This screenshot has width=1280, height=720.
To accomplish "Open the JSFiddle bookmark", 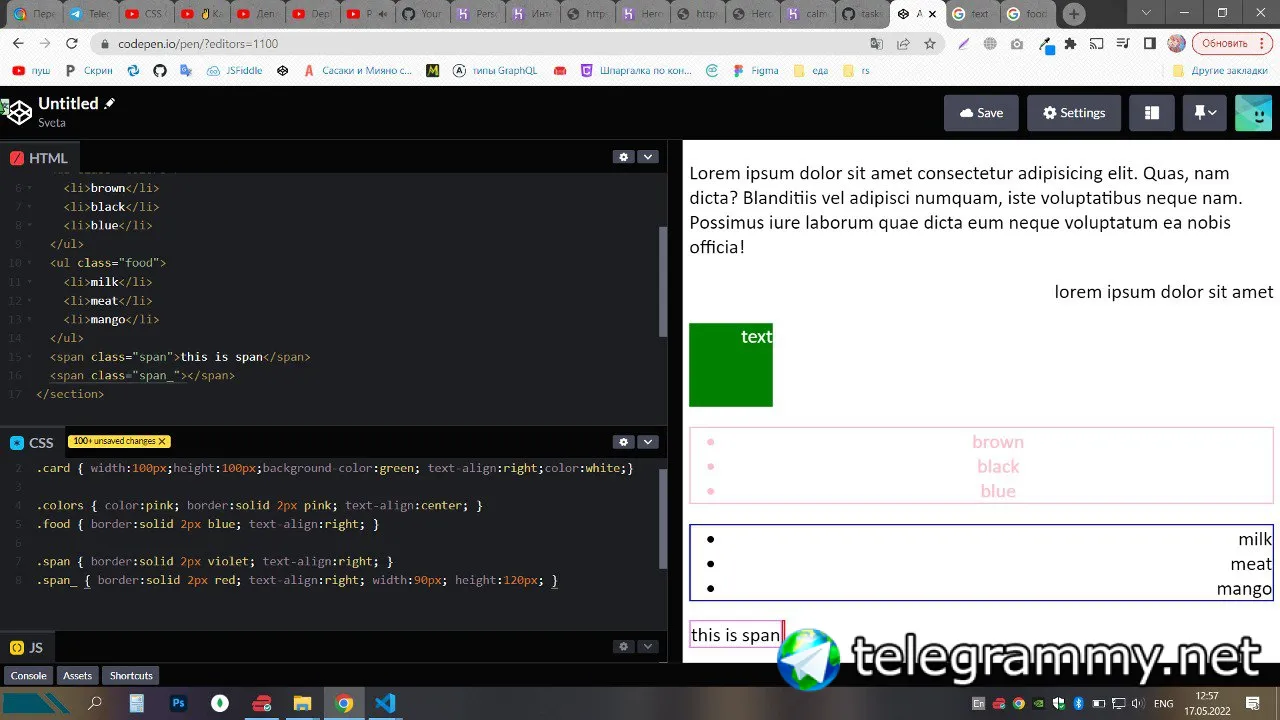I will coord(234,71).
